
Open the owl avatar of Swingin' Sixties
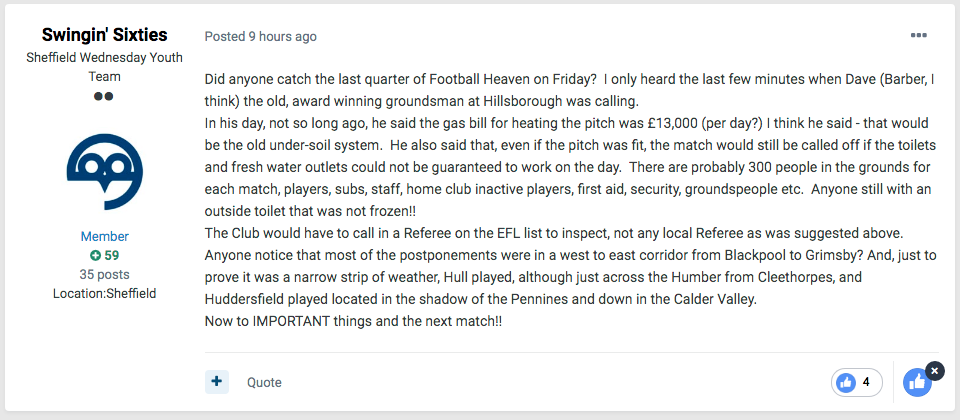(104, 172)
